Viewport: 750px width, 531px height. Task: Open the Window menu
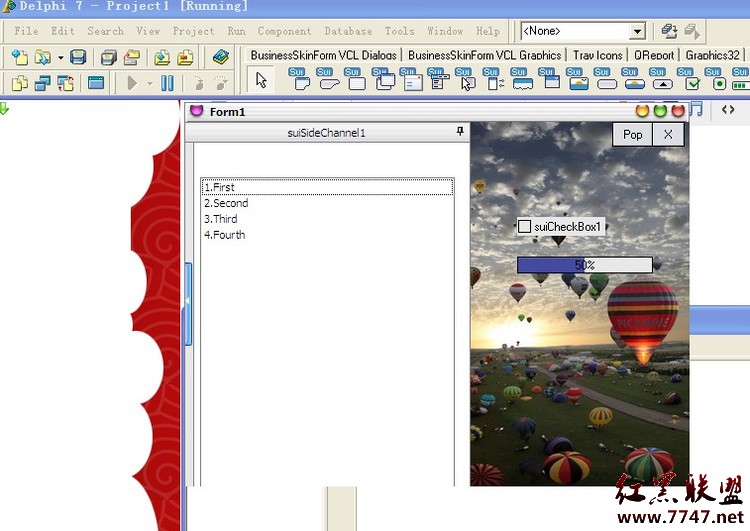pyautogui.click(x=445, y=31)
